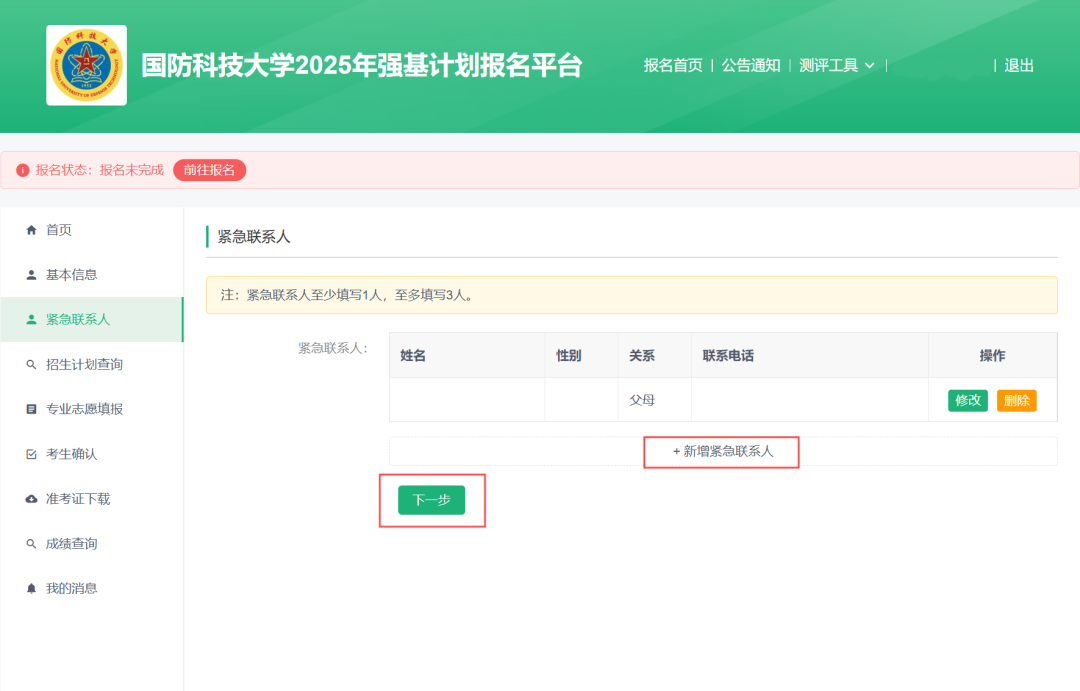1080x691 pixels.
Task: Click the magnifier icon beside 招生计划查询
Action: [31, 364]
